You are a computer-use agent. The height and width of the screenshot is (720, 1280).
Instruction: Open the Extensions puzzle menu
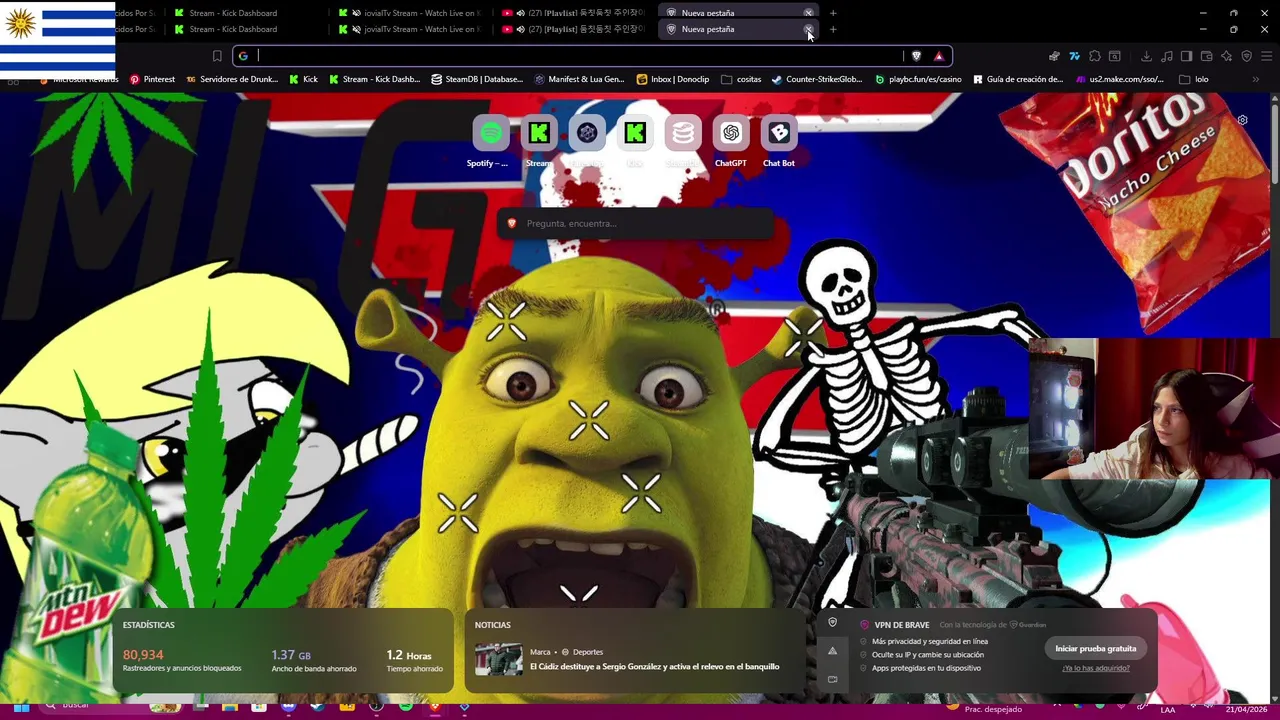1095,56
